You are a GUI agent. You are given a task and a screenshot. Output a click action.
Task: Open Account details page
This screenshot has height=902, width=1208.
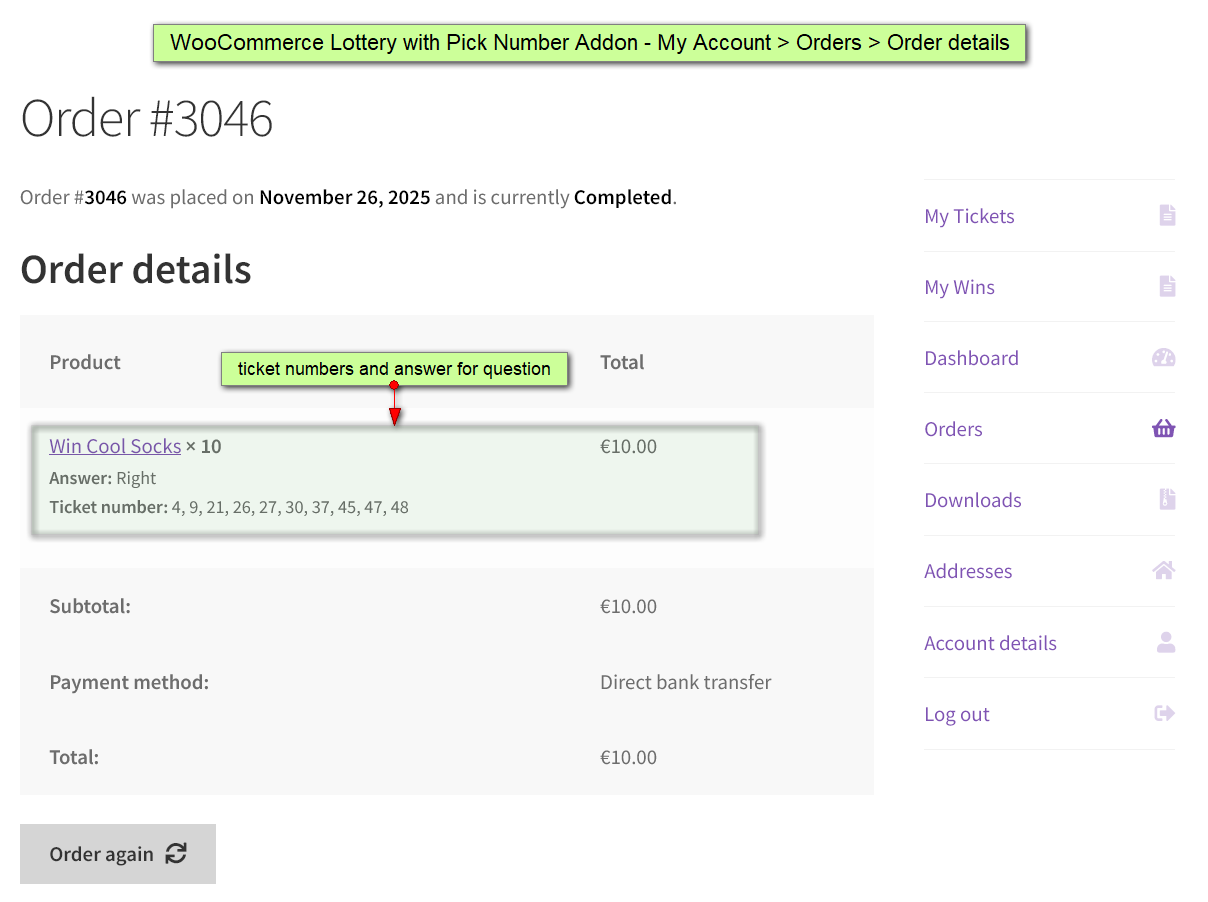pyautogui.click(x=990, y=643)
